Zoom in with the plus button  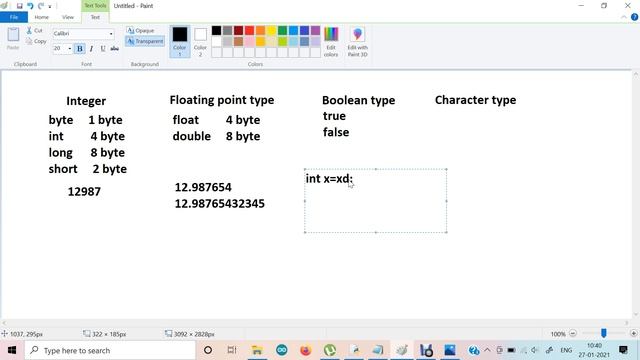click(x=633, y=333)
